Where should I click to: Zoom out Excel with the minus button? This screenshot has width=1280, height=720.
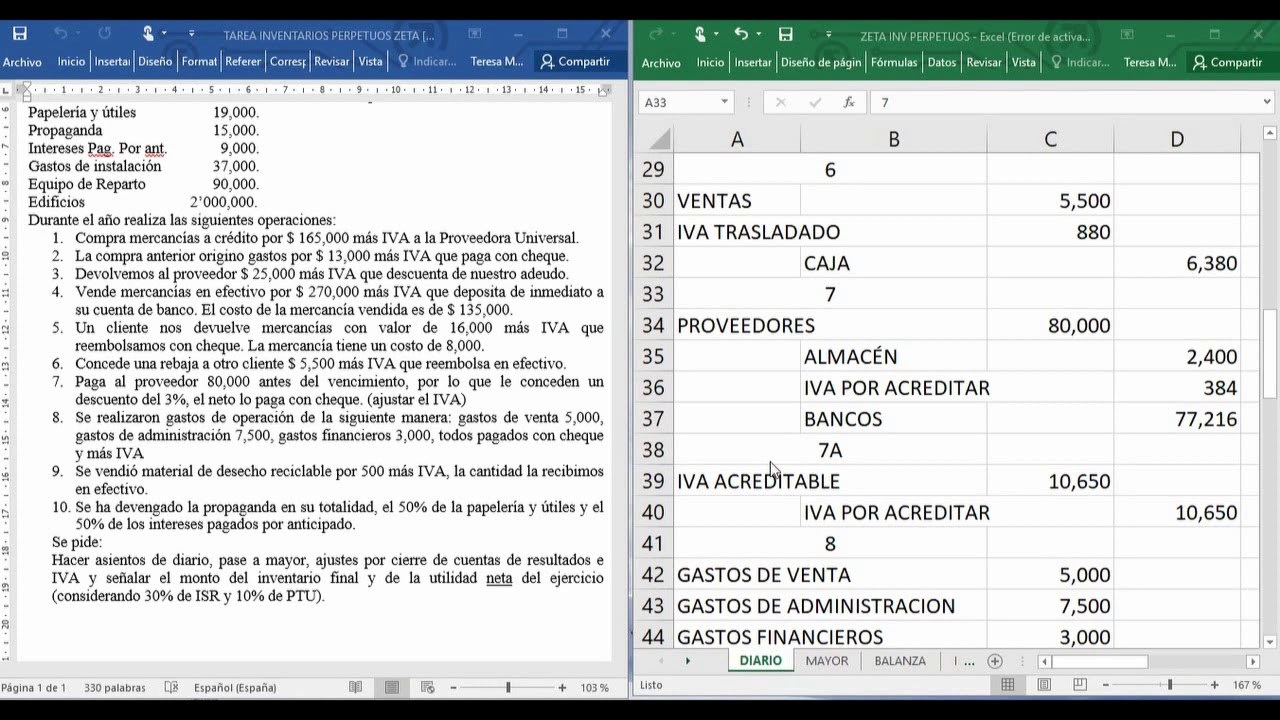click(x=1105, y=685)
